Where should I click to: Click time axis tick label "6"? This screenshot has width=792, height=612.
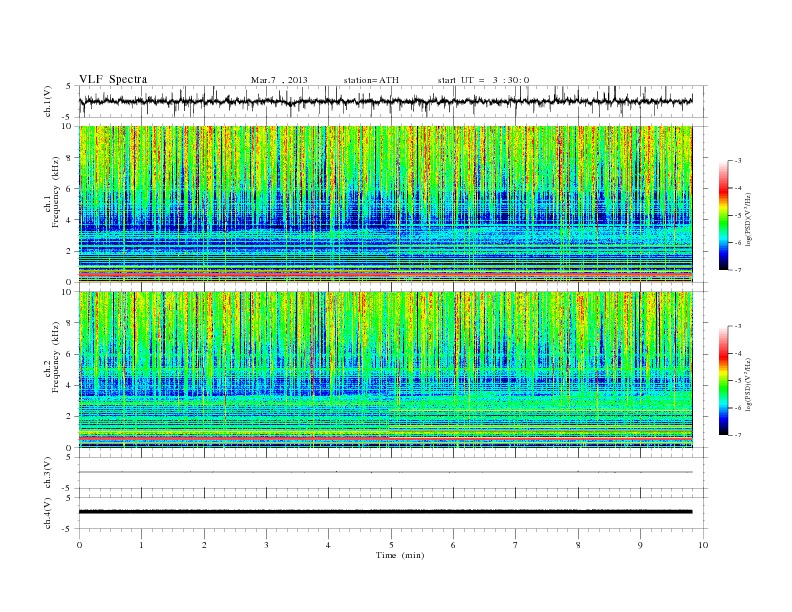tap(453, 545)
